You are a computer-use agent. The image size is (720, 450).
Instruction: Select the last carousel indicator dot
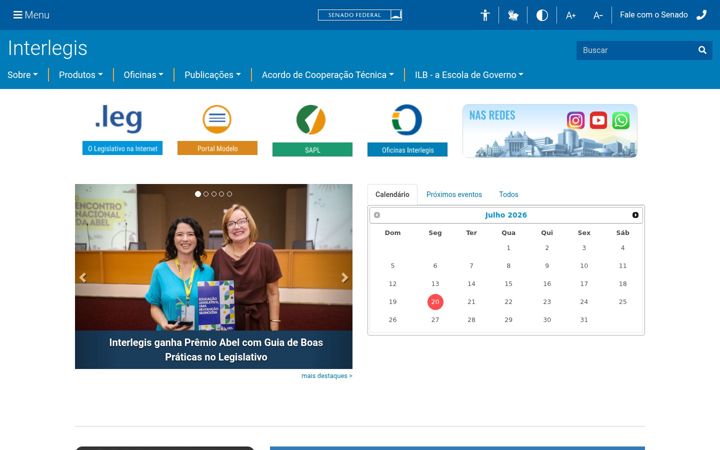coord(229,194)
